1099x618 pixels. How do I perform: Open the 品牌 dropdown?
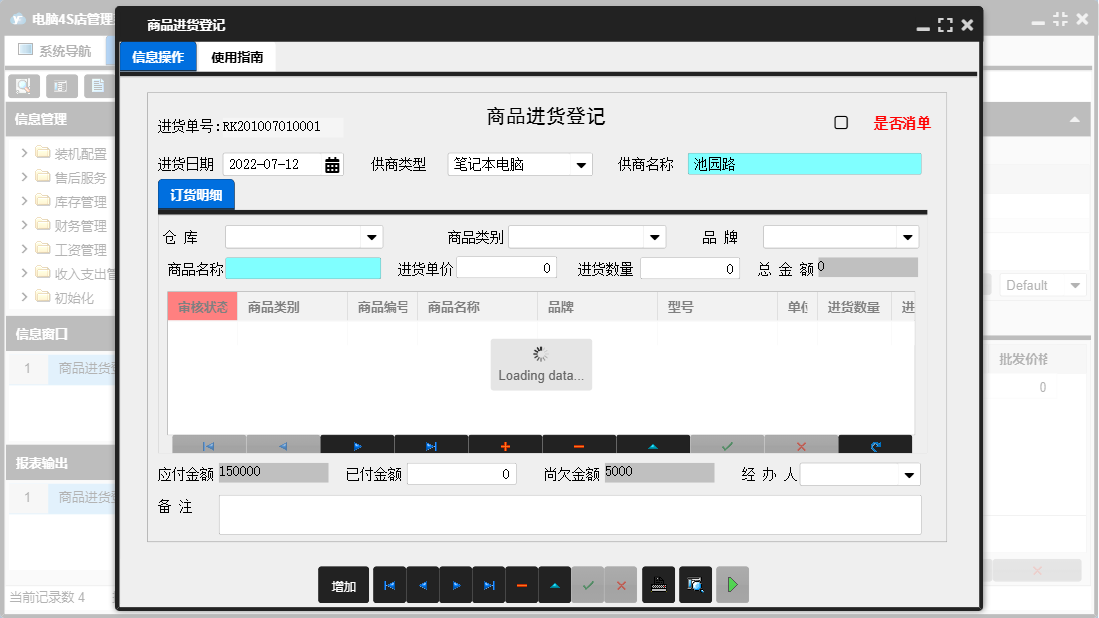[x=907, y=237]
